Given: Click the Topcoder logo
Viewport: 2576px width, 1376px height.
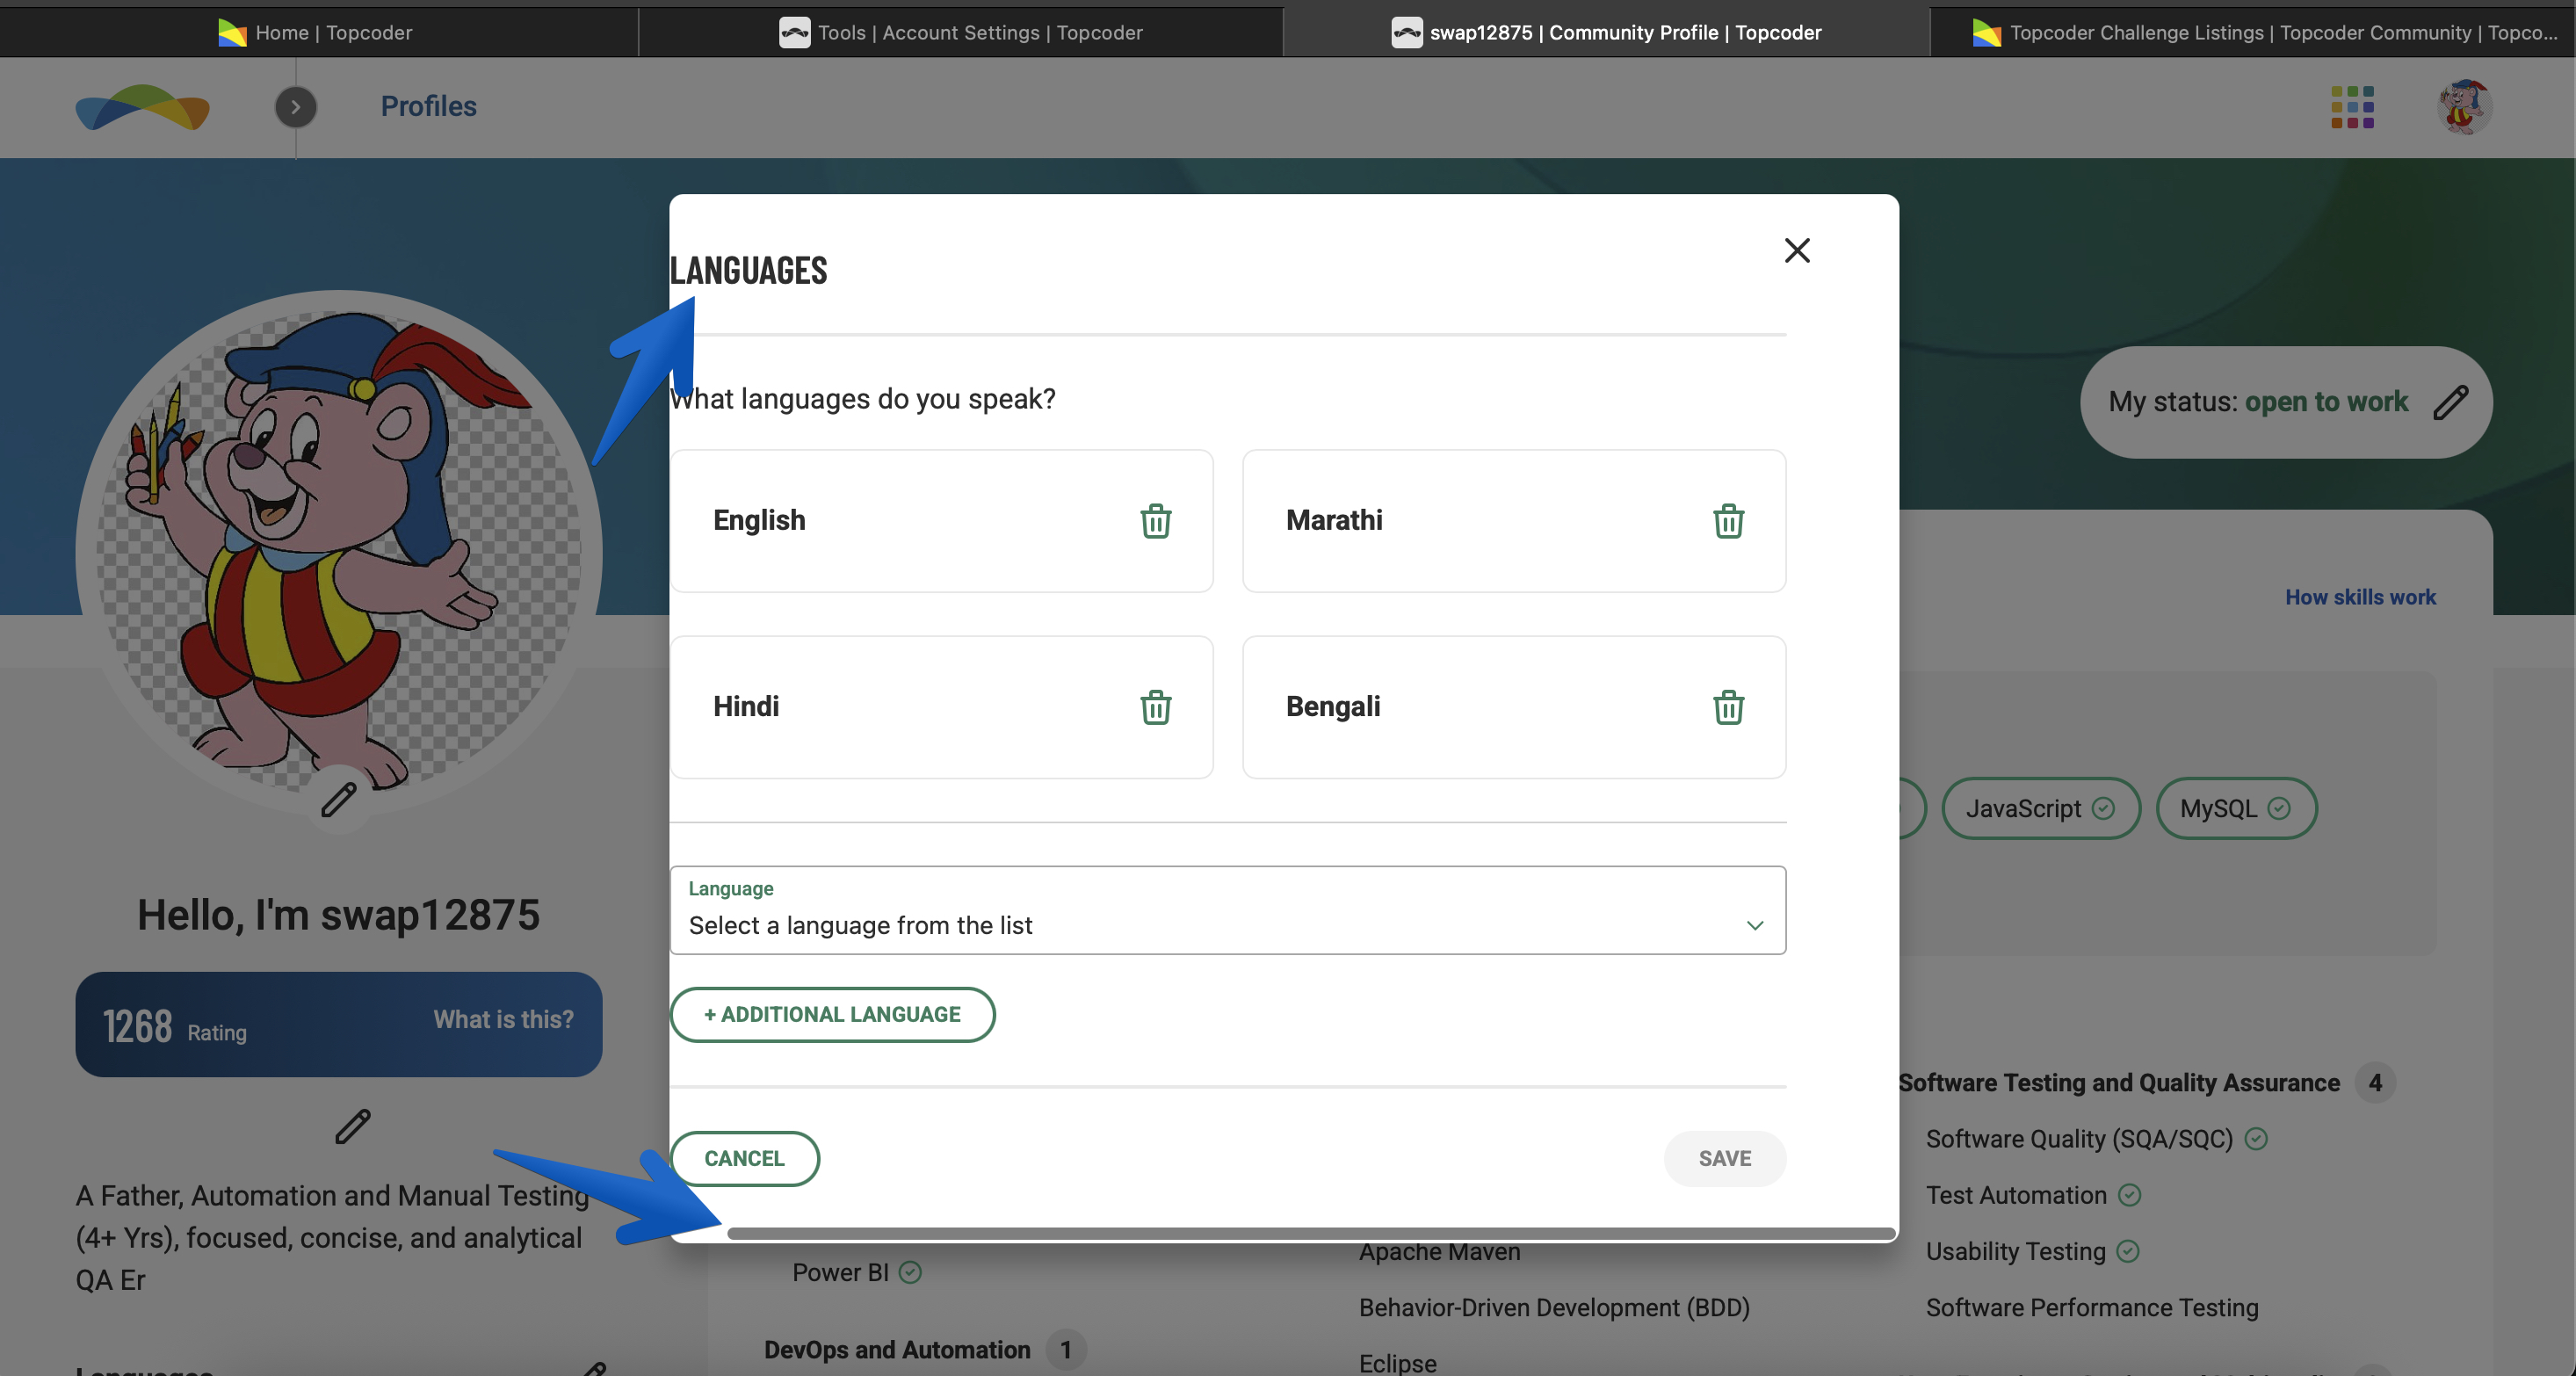Looking at the screenshot, I should tap(143, 107).
